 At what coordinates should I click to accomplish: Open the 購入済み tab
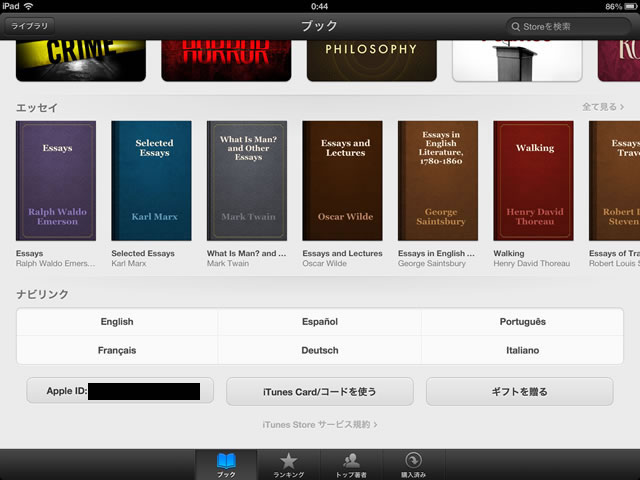(413, 465)
